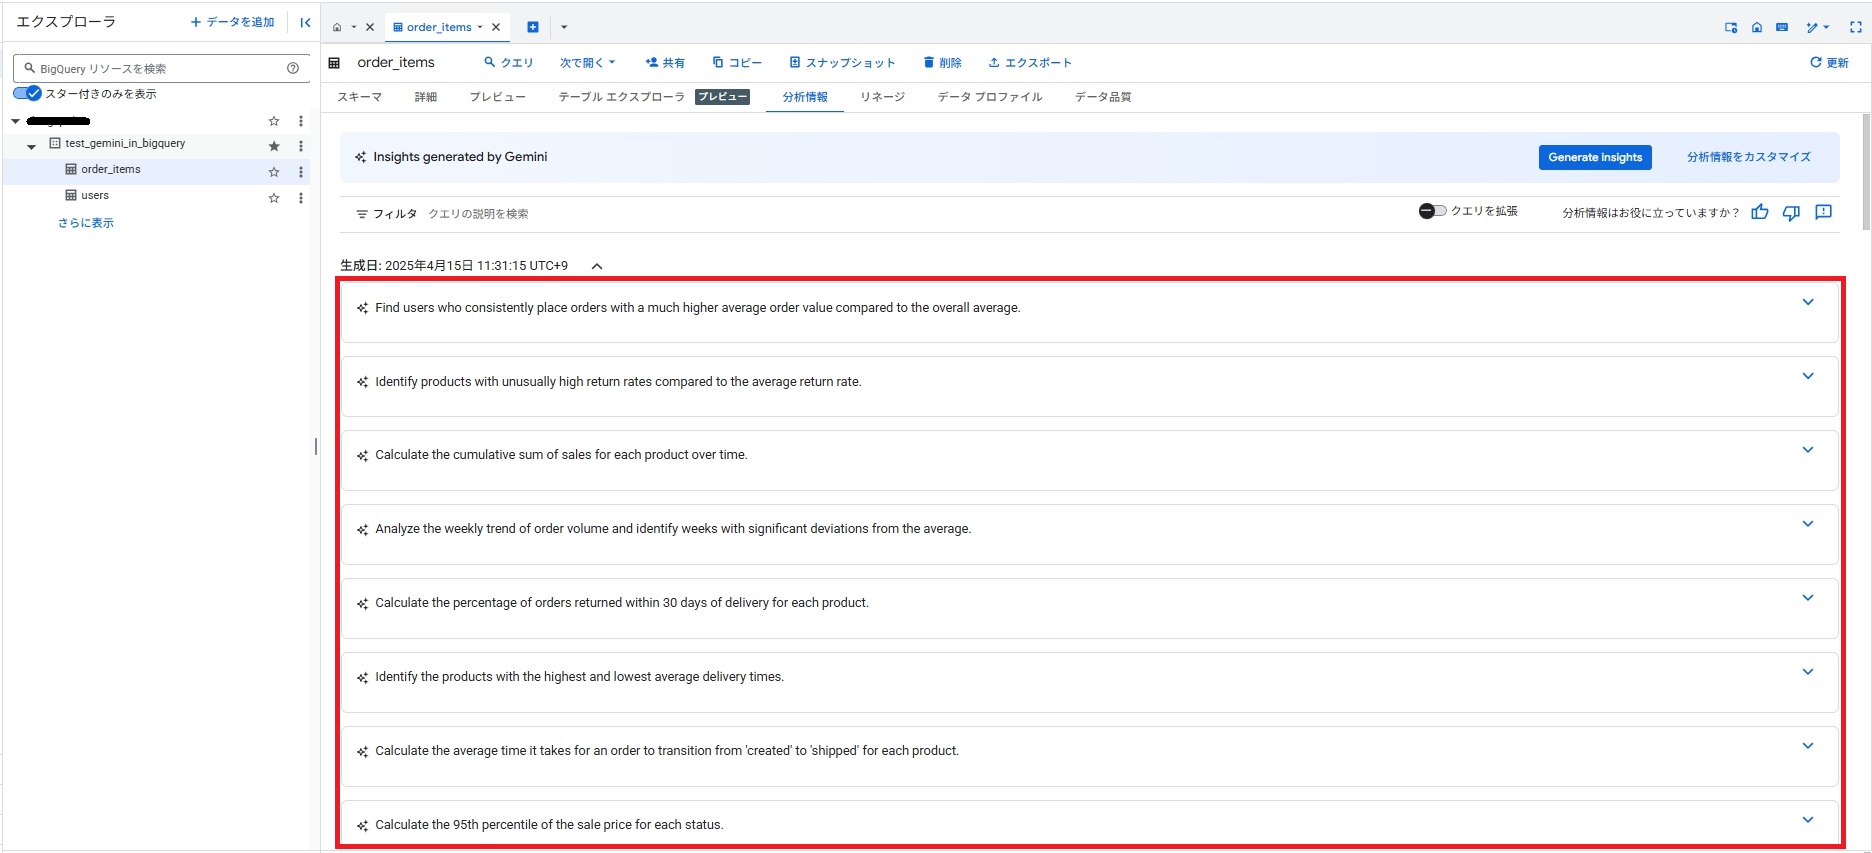Collapse the Explorer panel
1872x853 pixels.
pos(305,22)
